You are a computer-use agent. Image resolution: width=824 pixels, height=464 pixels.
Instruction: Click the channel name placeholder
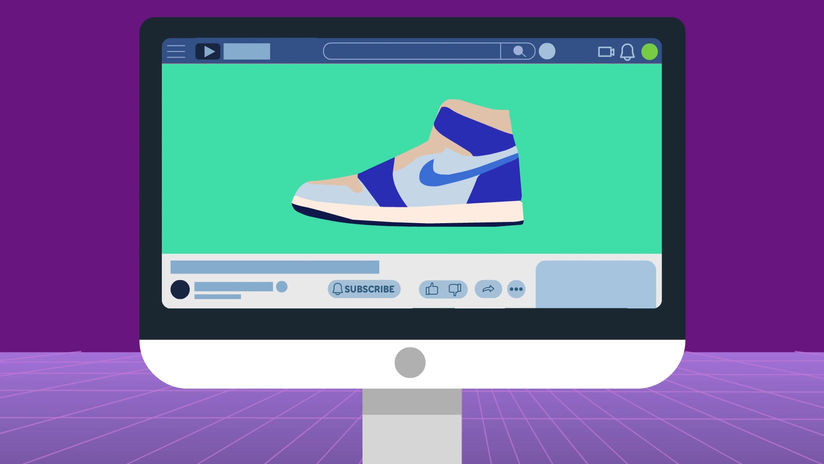click(x=234, y=286)
